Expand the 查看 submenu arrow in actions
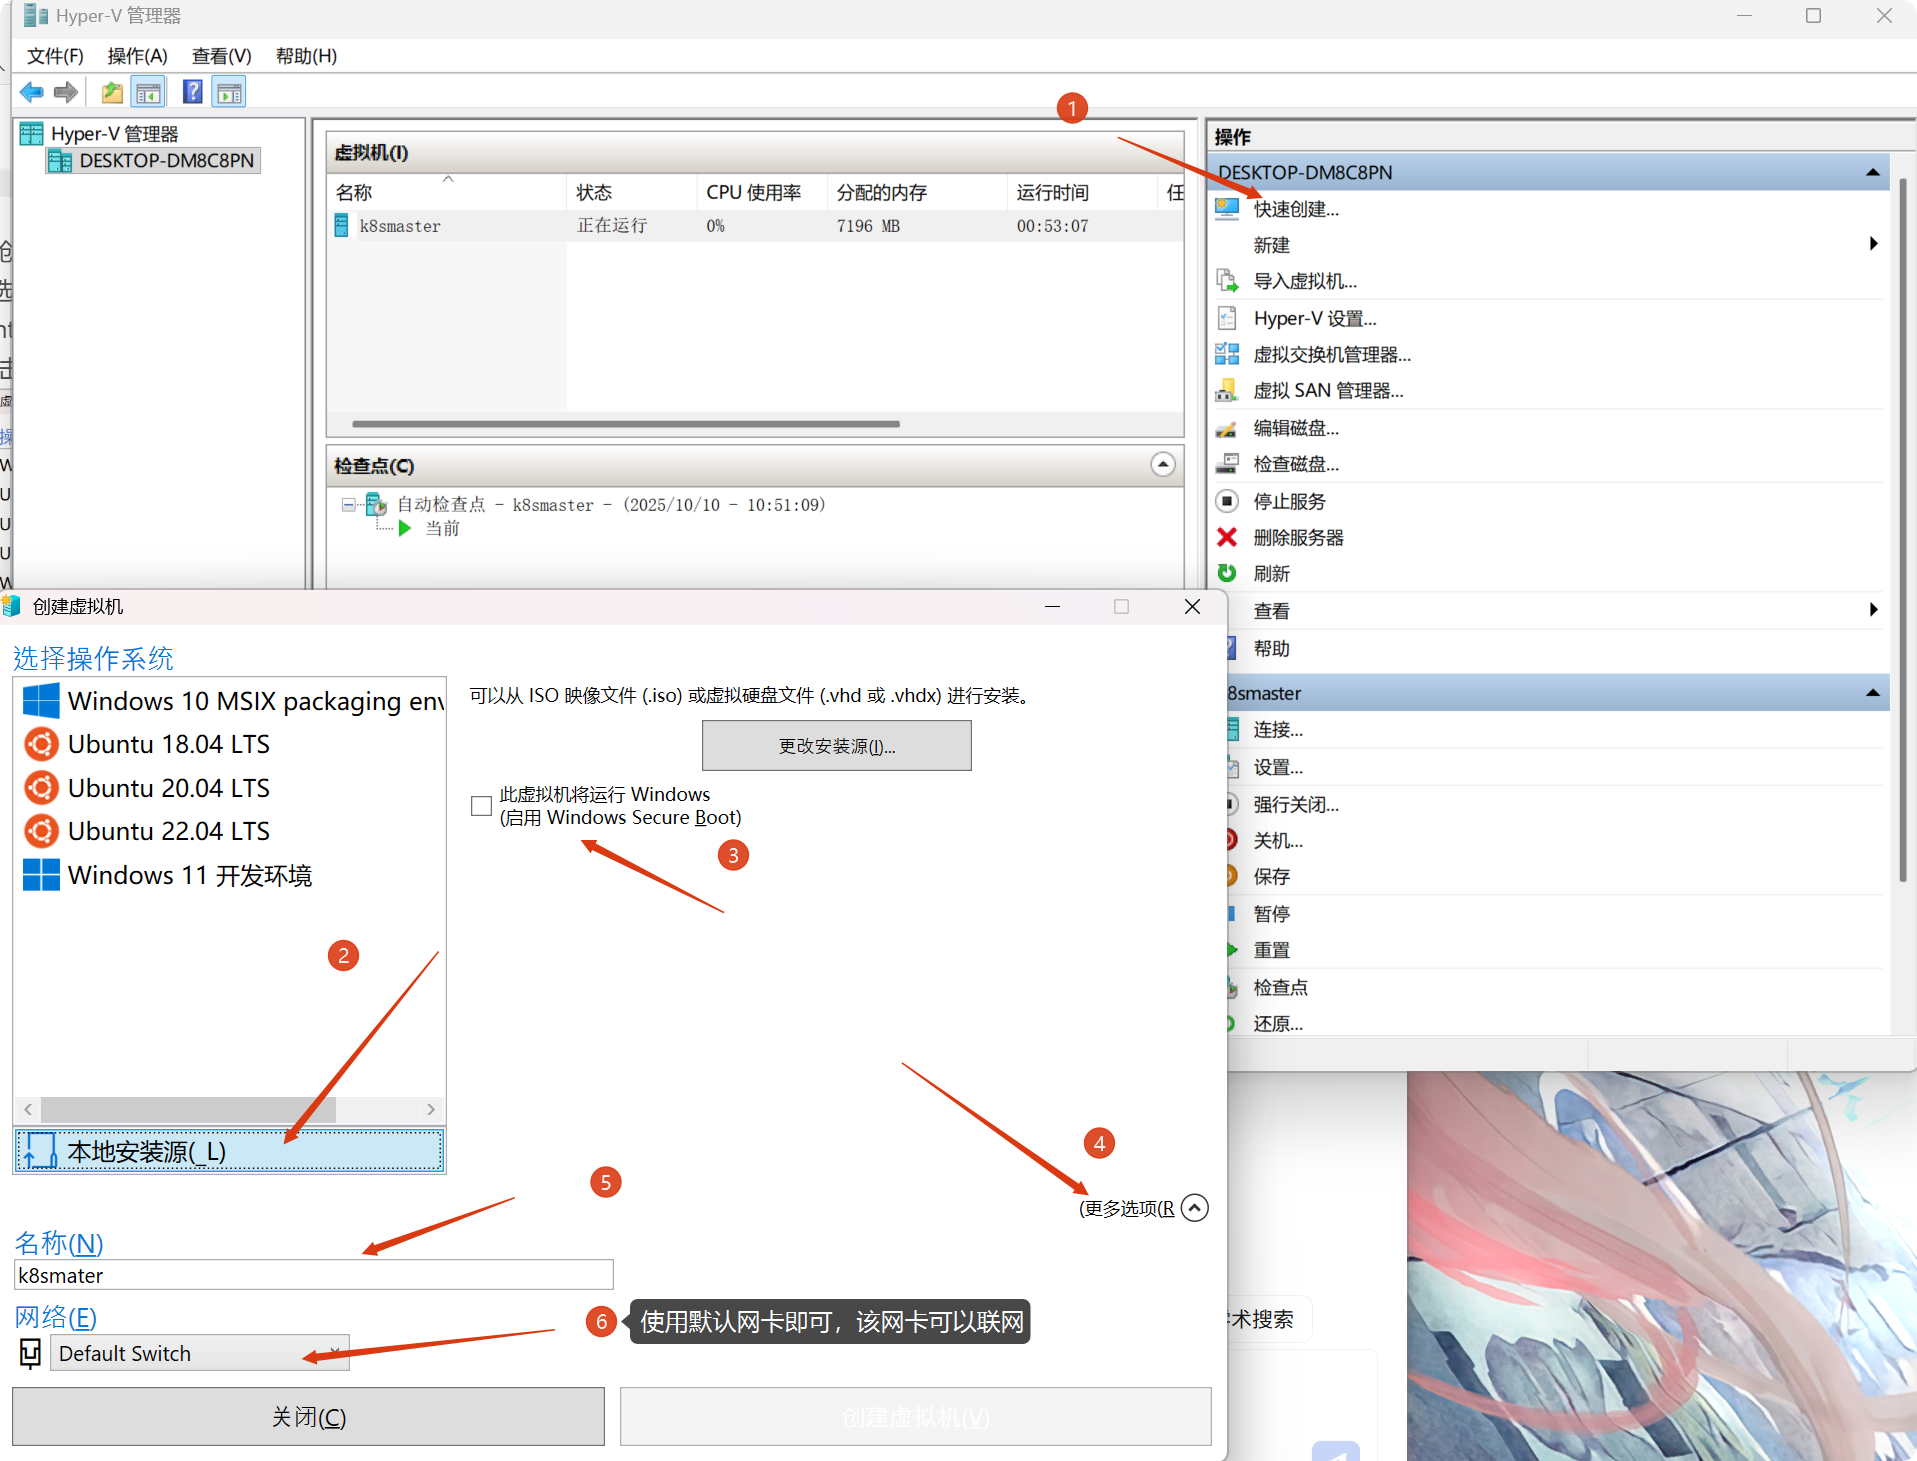Viewport: 1917px width, 1461px height. [x=1874, y=610]
